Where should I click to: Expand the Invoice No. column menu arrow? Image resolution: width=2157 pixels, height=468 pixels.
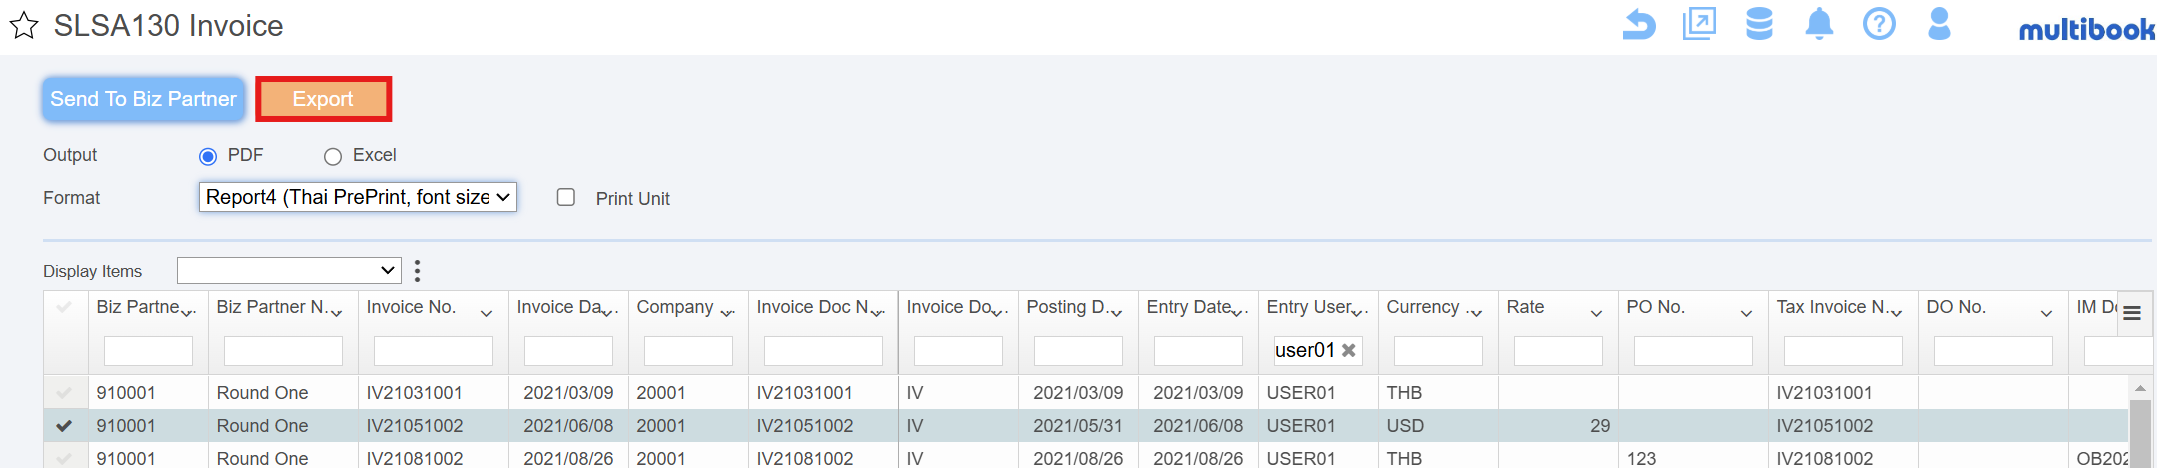486,313
